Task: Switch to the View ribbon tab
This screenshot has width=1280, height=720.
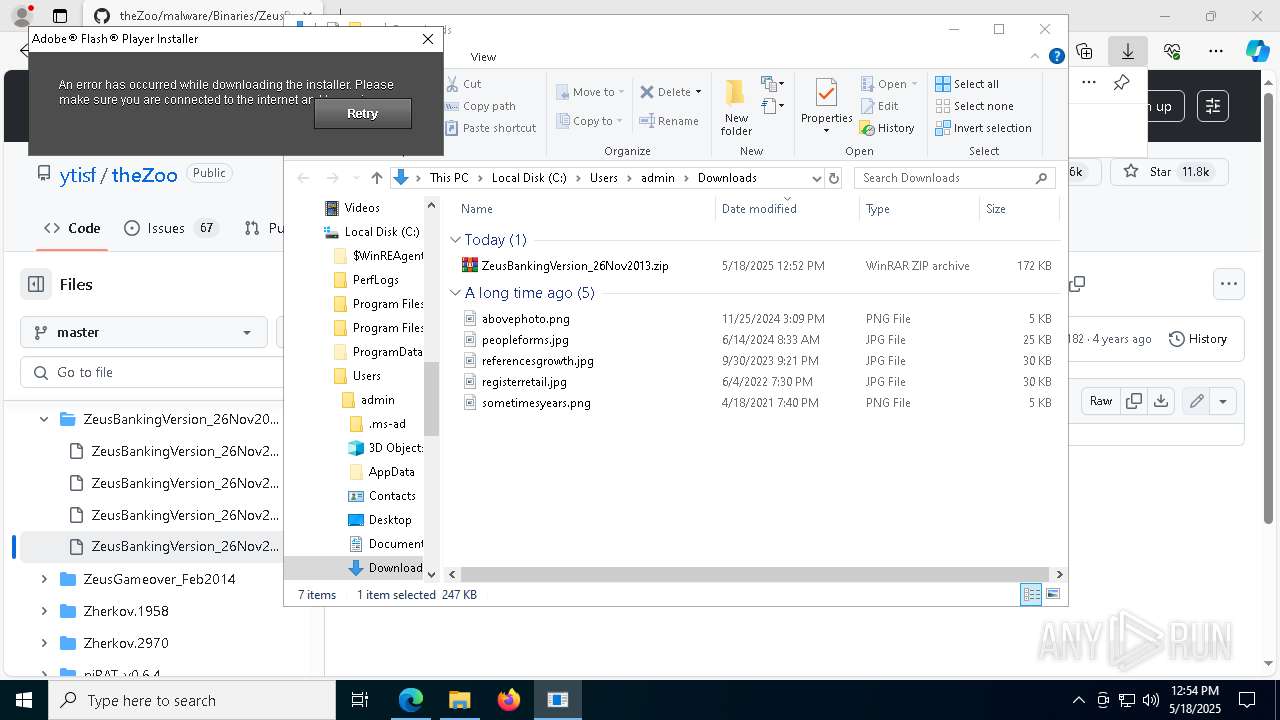Action: point(483,57)
